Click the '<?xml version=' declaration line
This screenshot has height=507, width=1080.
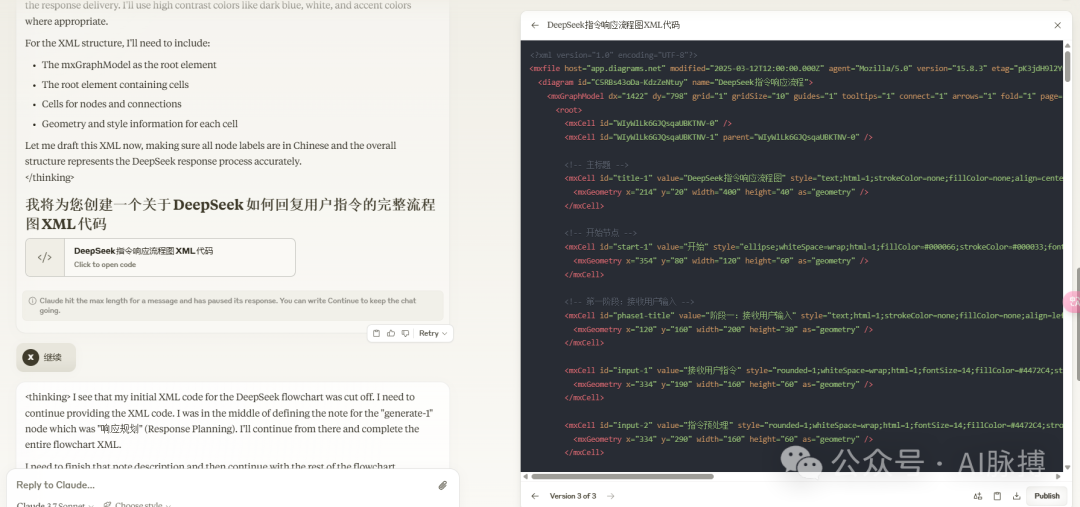[614, 55]
